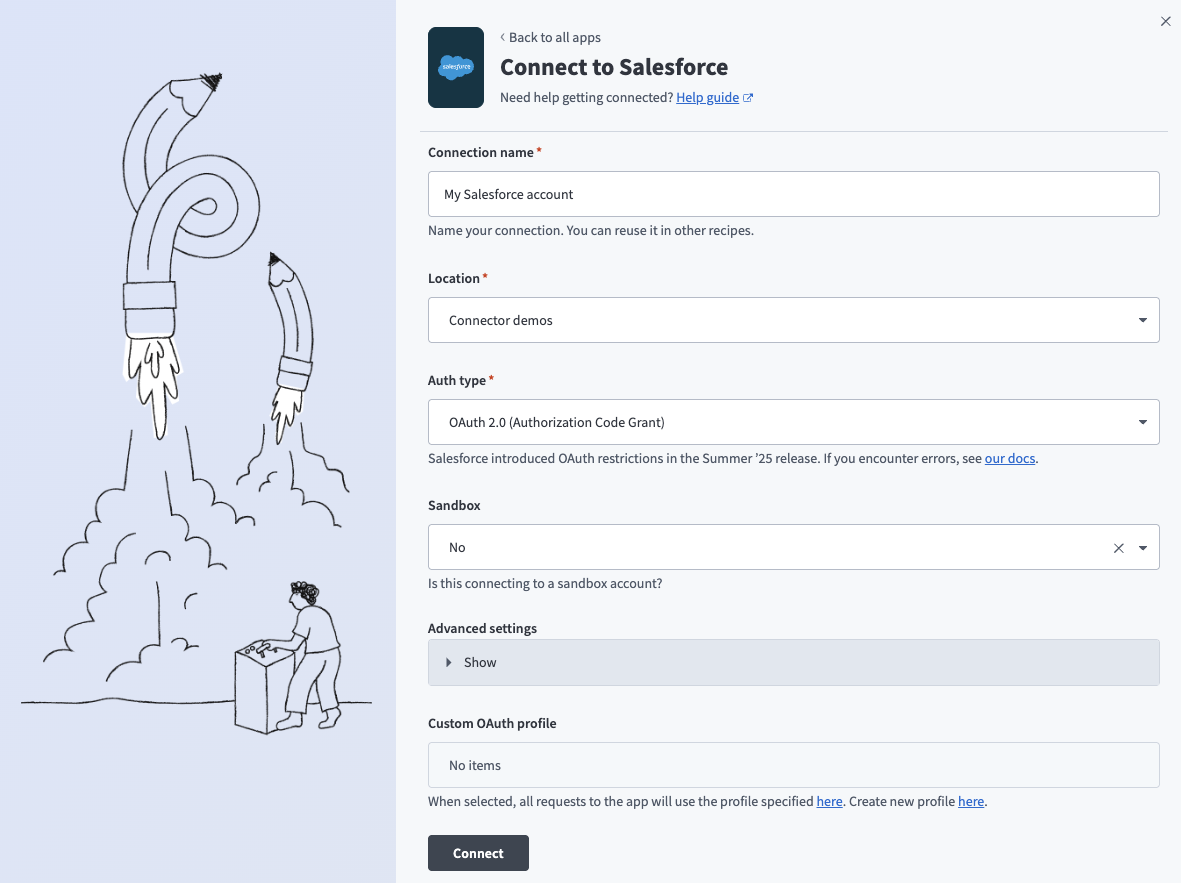Follow the "our docs" link about OAuth restrictions

click(x=1009, y=458)
